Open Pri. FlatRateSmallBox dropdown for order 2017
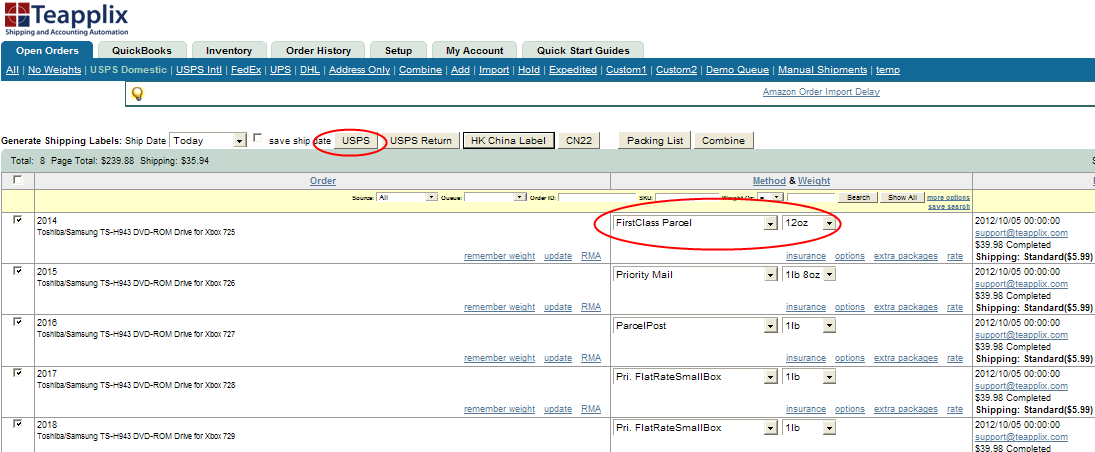 pyautogui.click(x=695, y=377)
